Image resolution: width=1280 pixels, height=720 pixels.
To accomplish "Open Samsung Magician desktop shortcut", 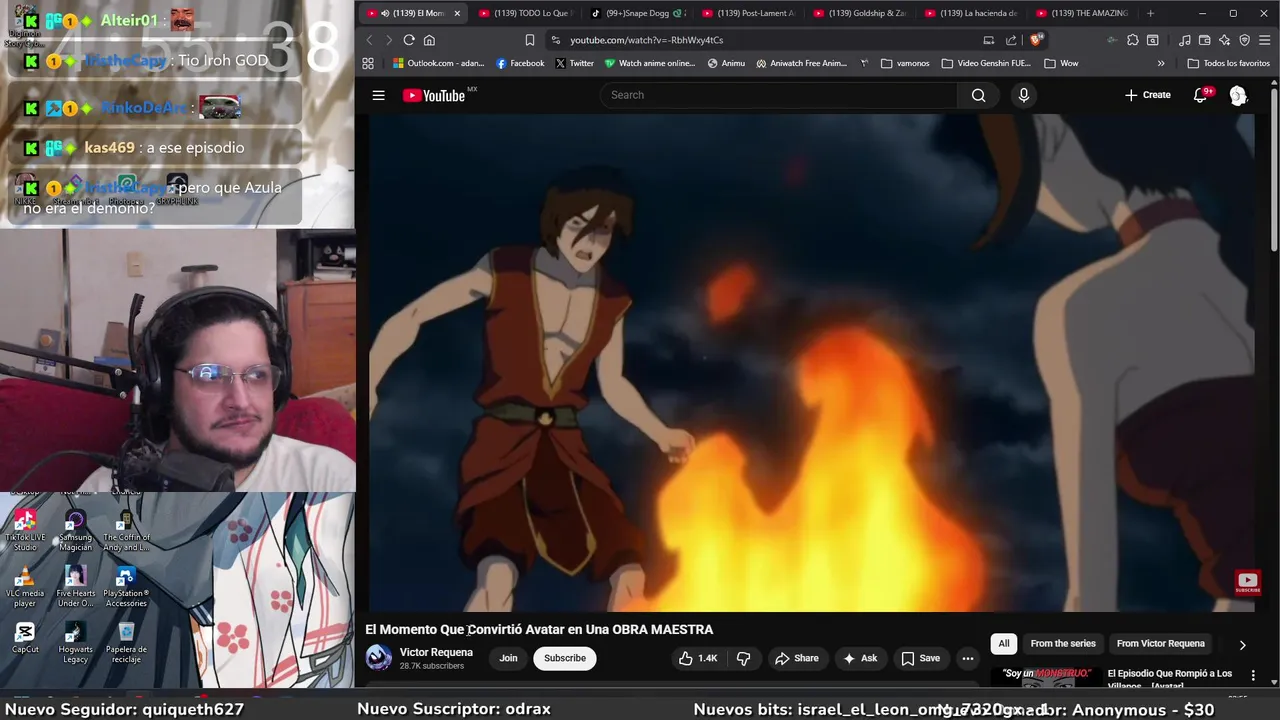I will [x=75, y=530].
